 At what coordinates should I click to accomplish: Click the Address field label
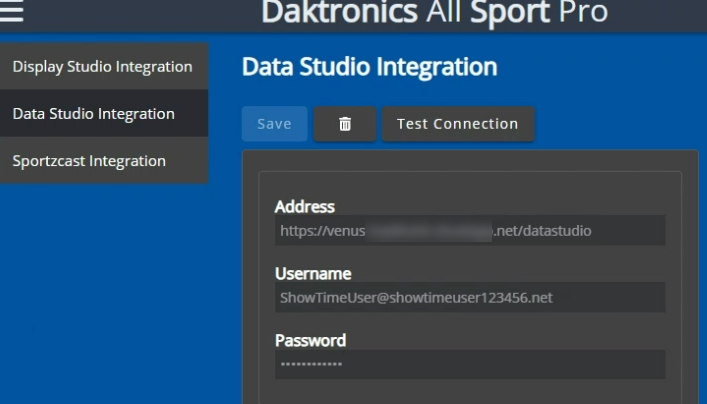305,207
